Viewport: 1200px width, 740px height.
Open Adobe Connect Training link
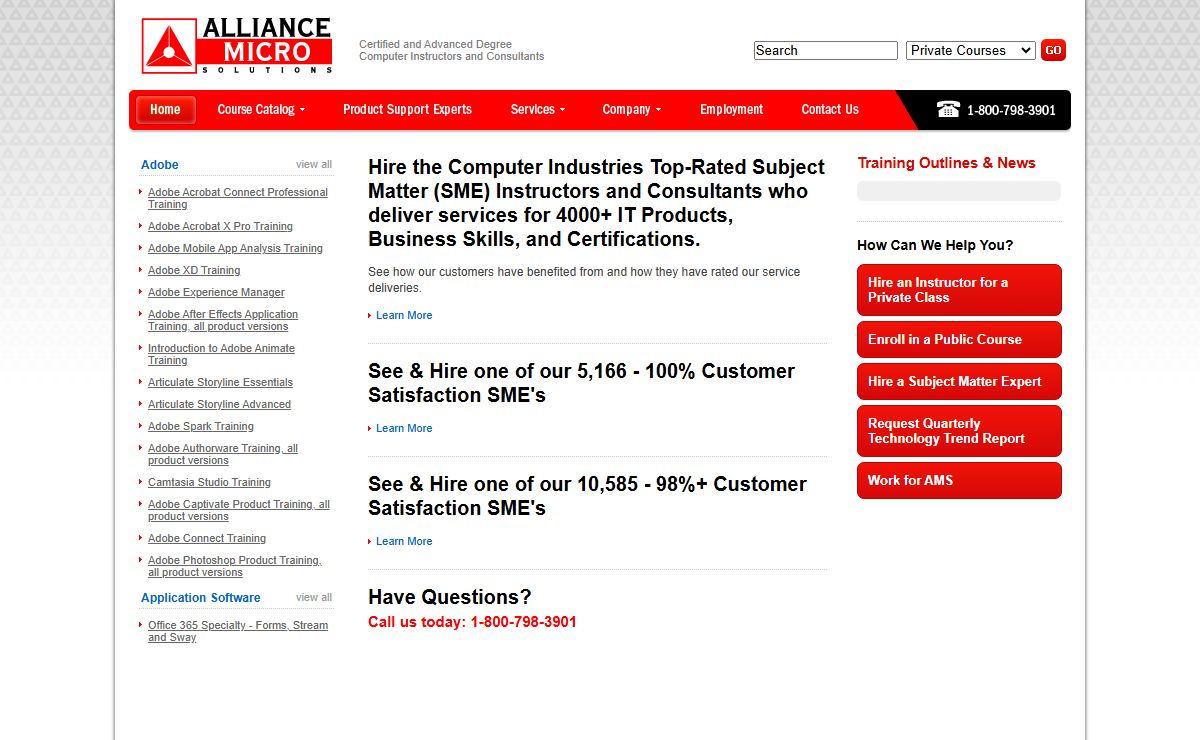(207, 538)
